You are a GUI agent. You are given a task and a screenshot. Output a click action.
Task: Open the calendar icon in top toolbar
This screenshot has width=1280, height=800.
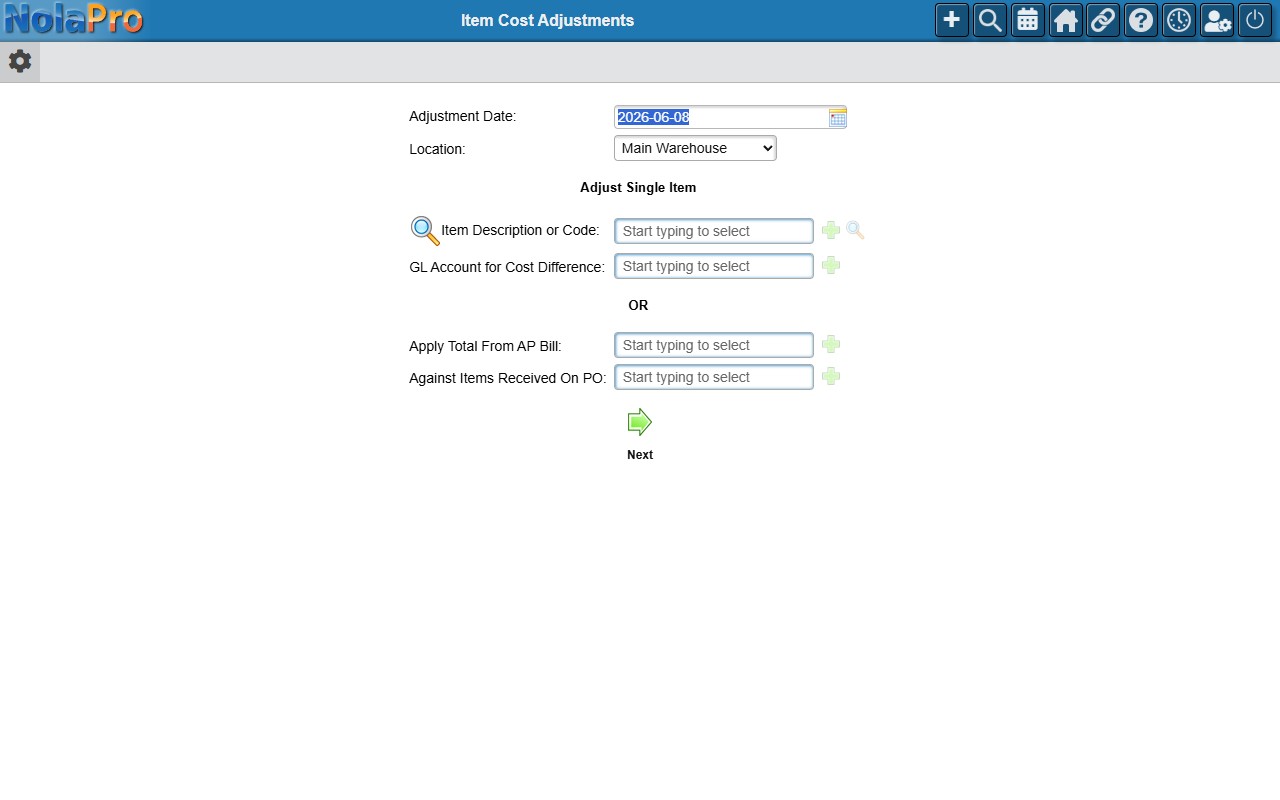pyautogui.click(x=1028, y=20)
